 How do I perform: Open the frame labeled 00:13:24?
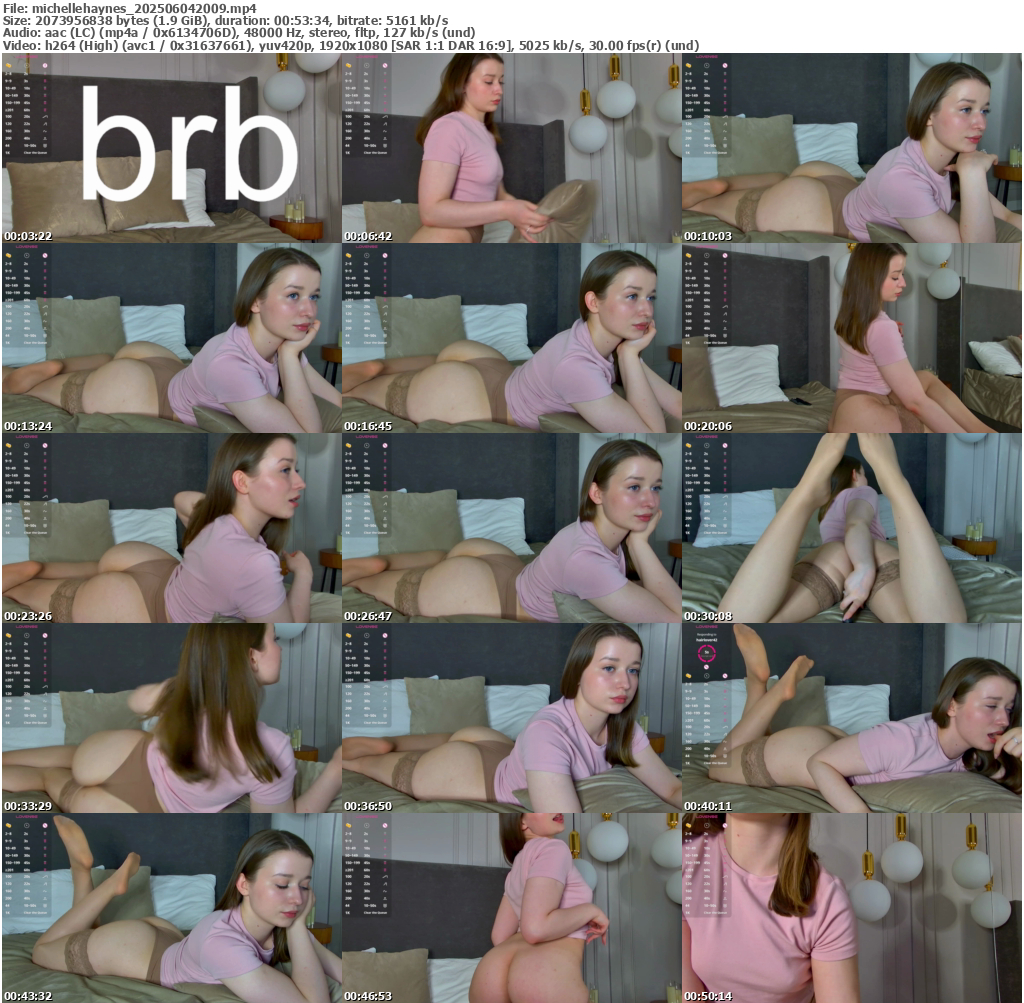pos(171,338)
